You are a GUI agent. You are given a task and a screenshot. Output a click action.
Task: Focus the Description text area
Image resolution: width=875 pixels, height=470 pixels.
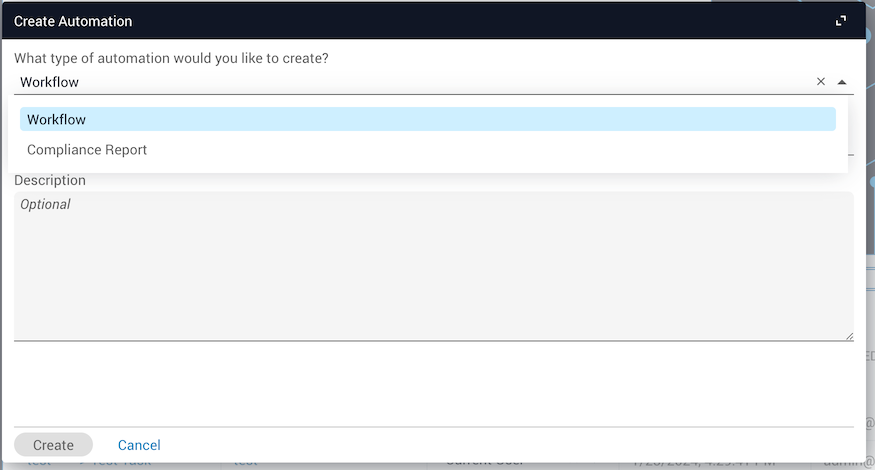[433, 270]
